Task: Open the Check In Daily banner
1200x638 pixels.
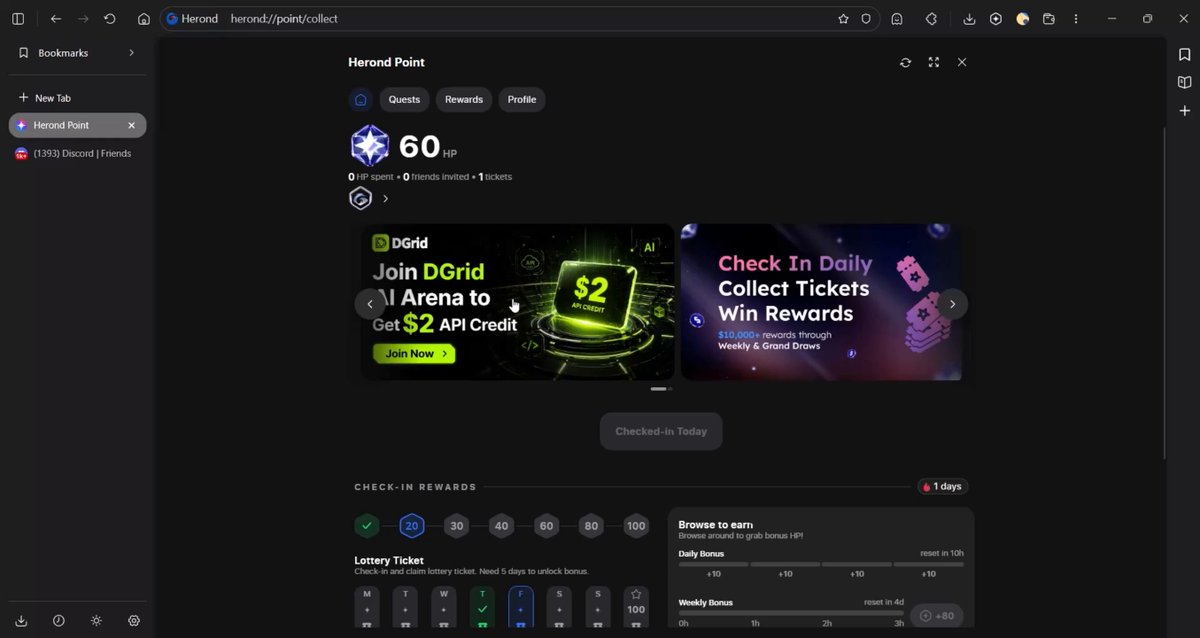Action: 821,302
